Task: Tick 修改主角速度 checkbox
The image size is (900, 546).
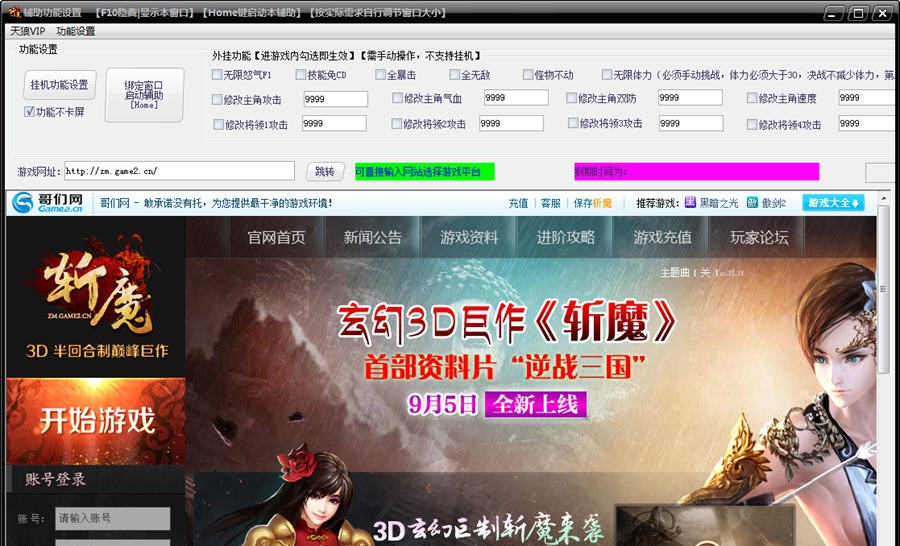Action: (752, 98)
